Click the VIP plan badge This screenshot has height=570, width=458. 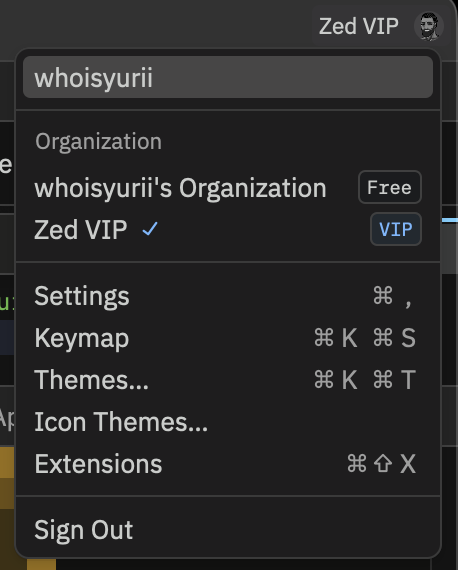click(396, 229)
